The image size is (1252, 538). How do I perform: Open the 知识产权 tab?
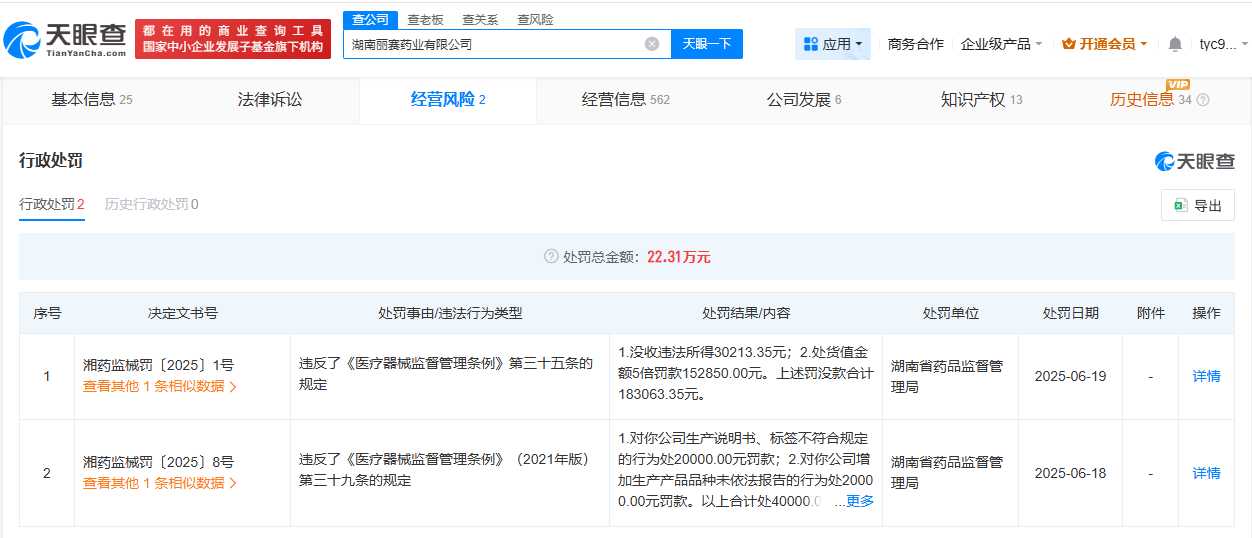point(981,100)
